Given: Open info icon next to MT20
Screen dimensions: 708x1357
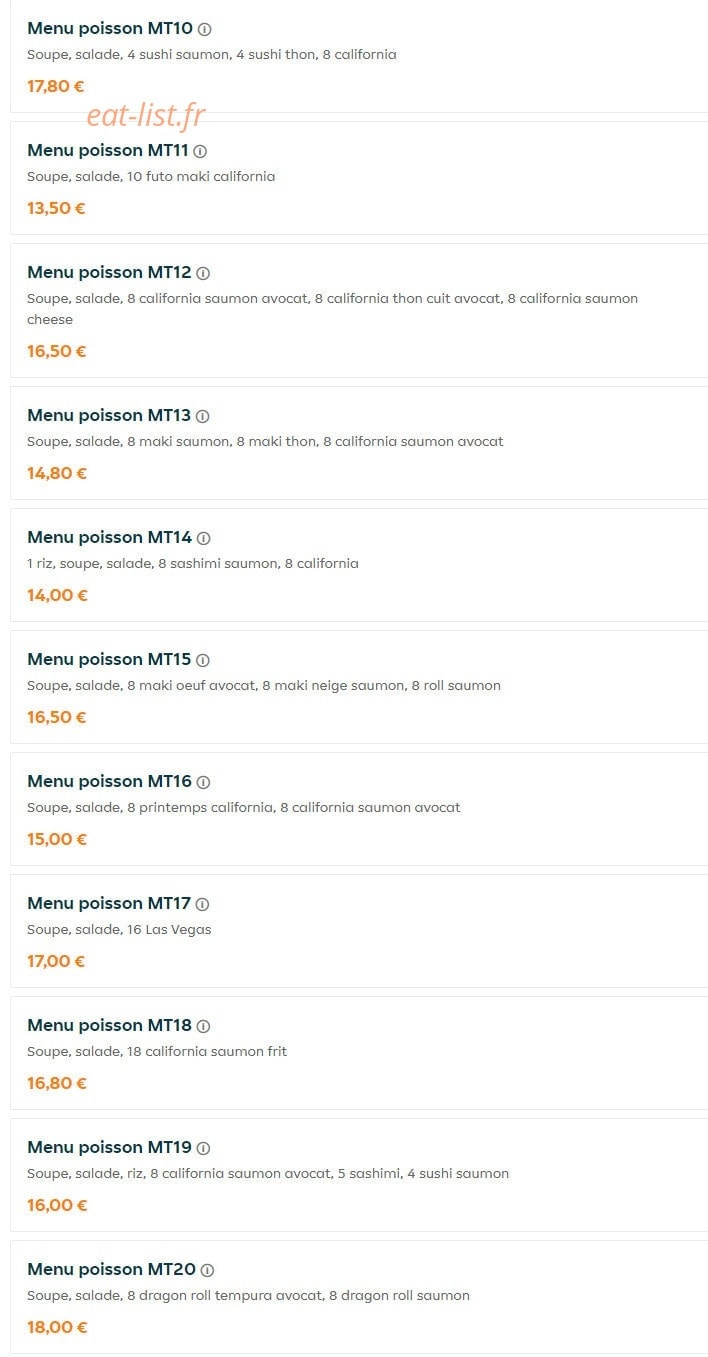Looking at the screenshot, I should [208, 1270].
